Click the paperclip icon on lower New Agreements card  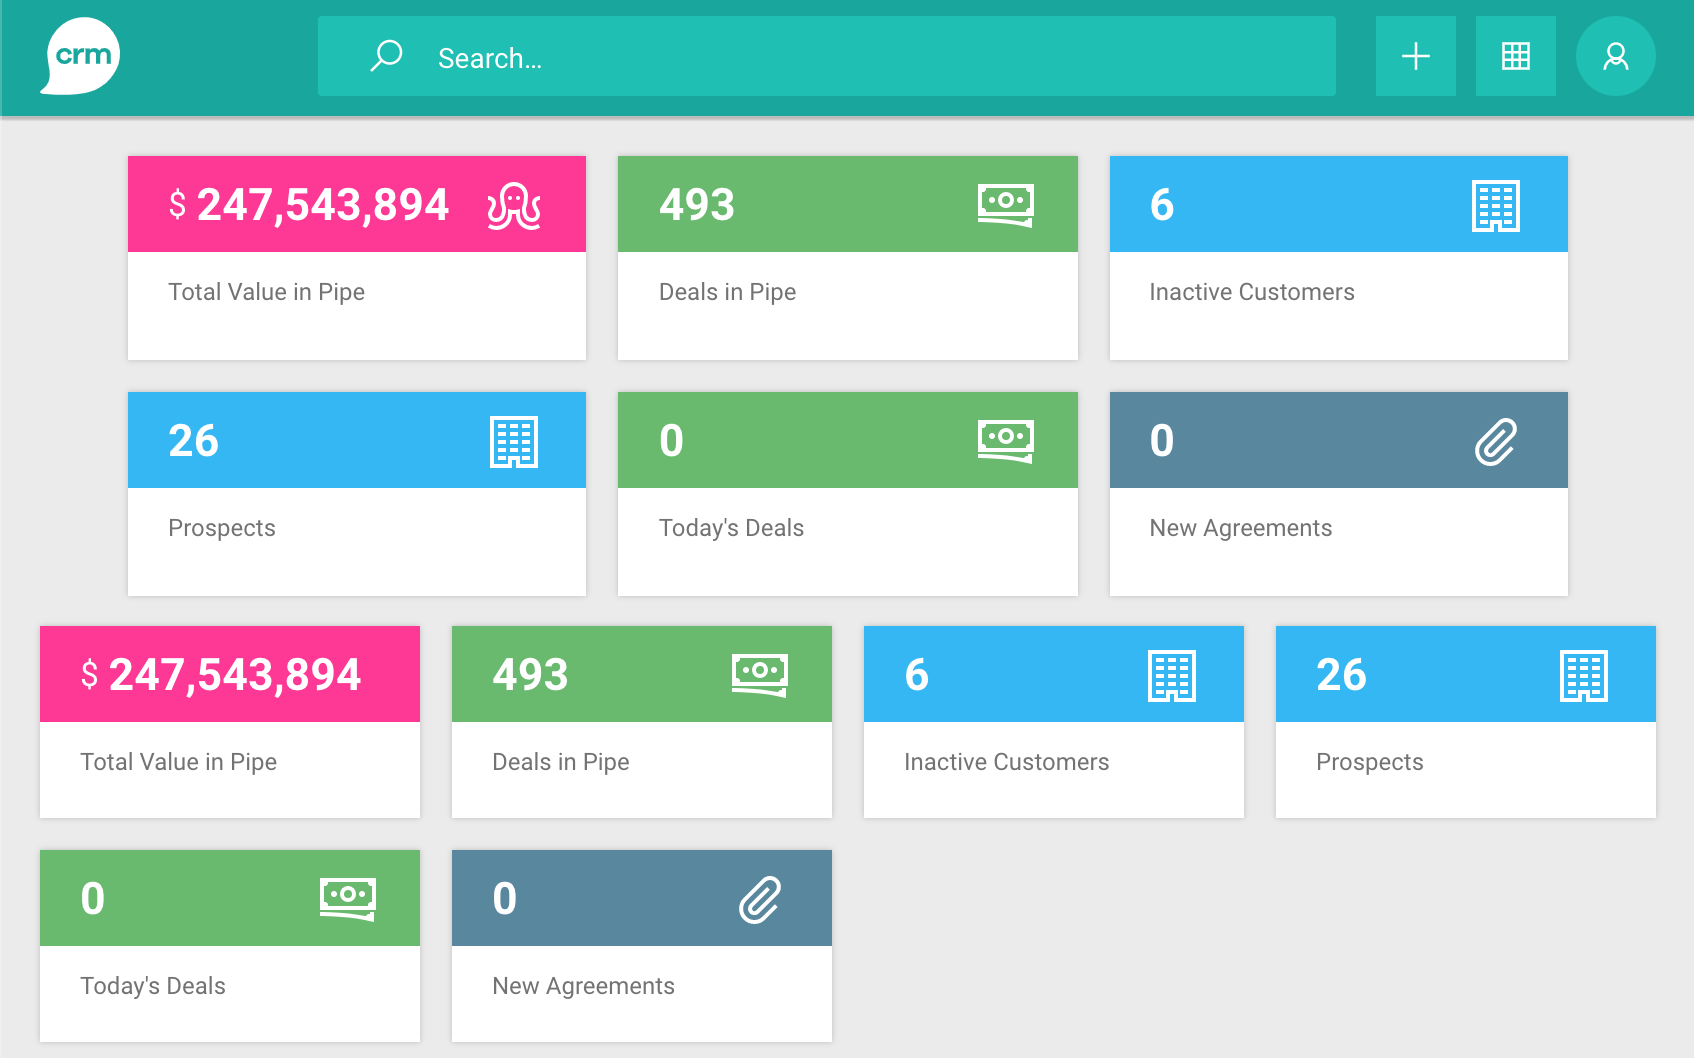(x=759, y=900)
